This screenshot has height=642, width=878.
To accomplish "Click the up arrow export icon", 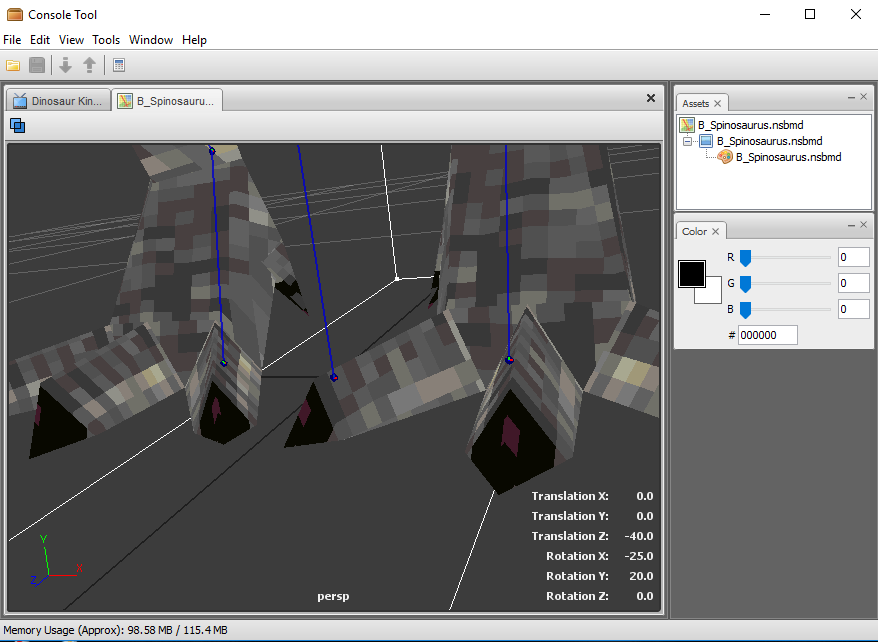I will coord(90,65).
